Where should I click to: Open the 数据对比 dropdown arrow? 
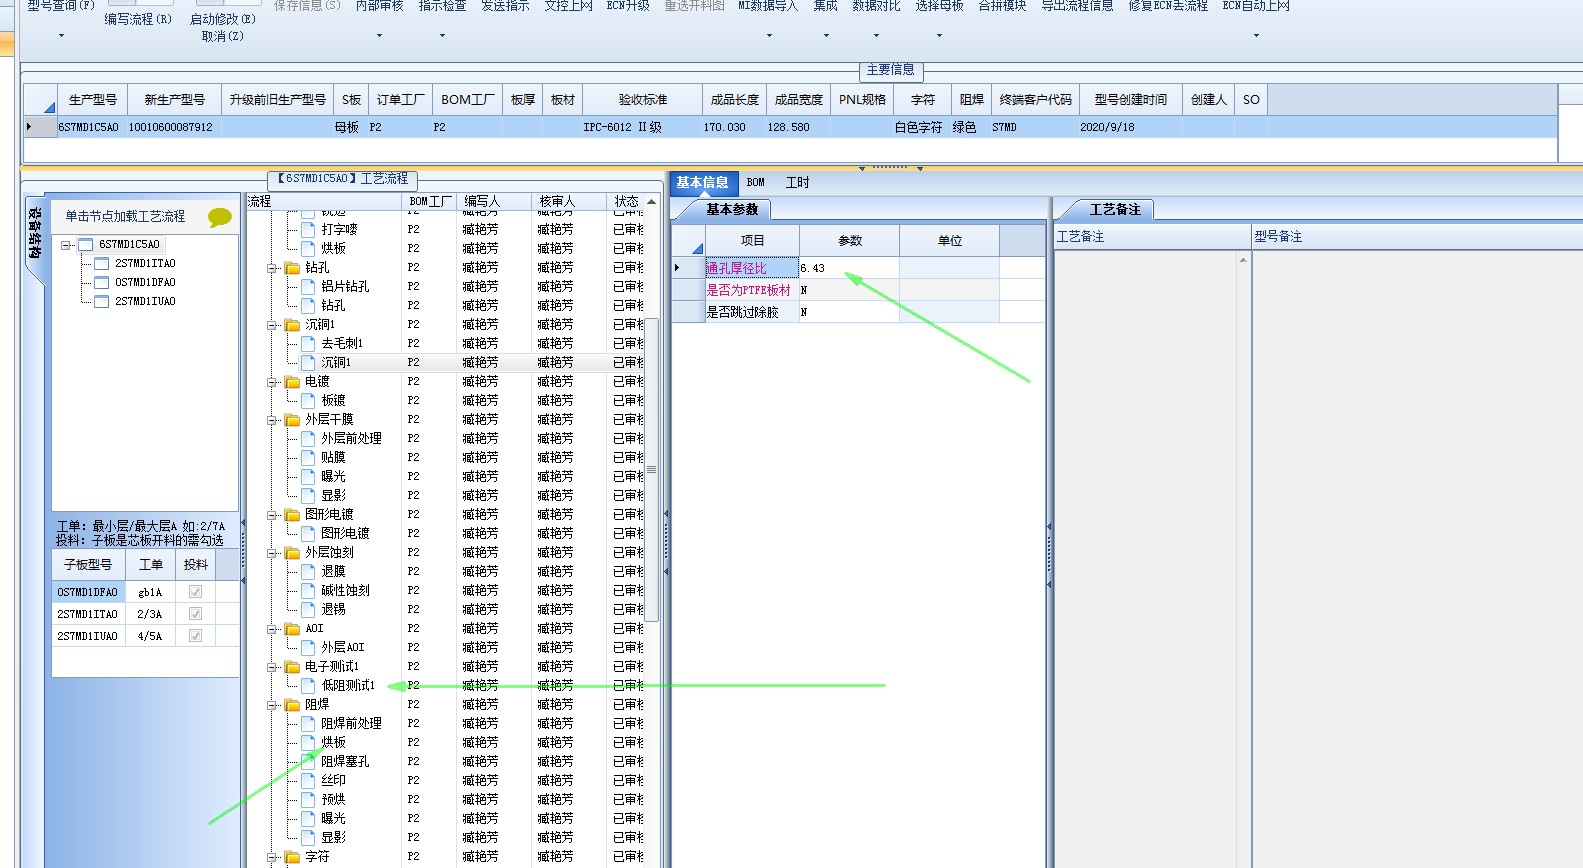tap(876, 36)
